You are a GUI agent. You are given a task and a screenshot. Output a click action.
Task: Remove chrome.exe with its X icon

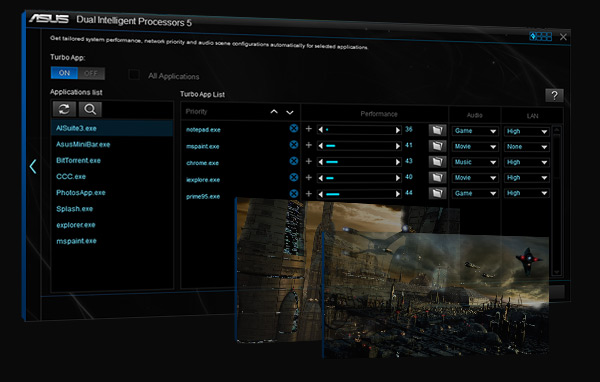[293, 161]
